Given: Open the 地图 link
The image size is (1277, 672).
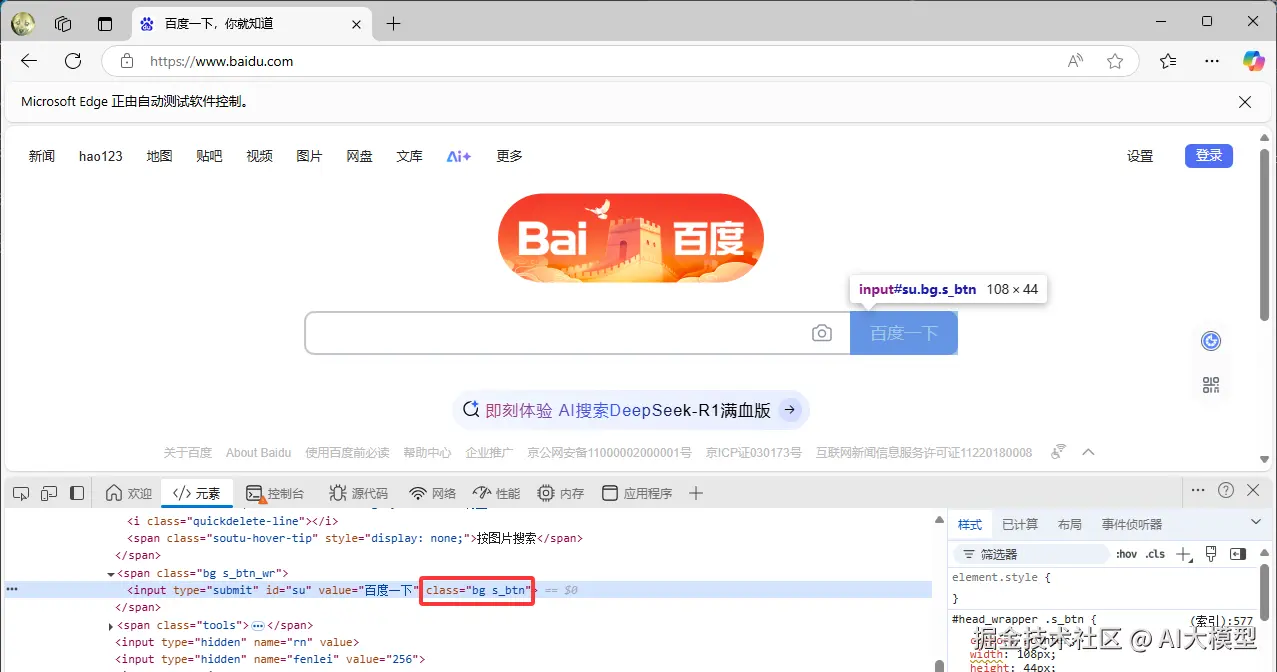Looking at the screenshot, I should click(160, 156).
